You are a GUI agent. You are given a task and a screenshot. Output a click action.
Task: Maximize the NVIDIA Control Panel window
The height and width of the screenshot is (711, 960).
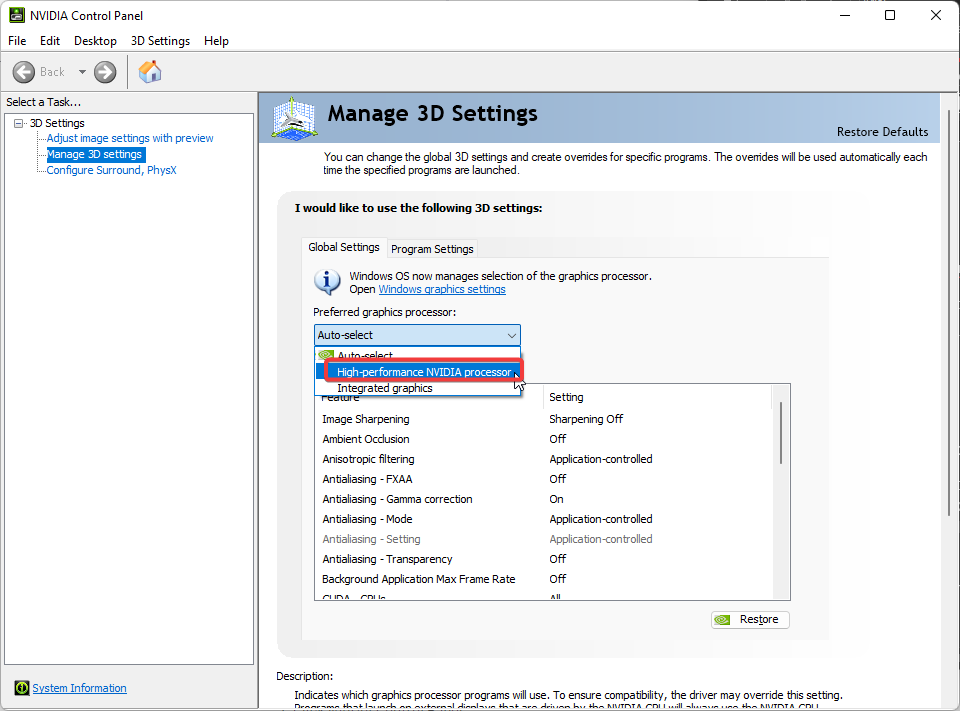tap(890, 15)
